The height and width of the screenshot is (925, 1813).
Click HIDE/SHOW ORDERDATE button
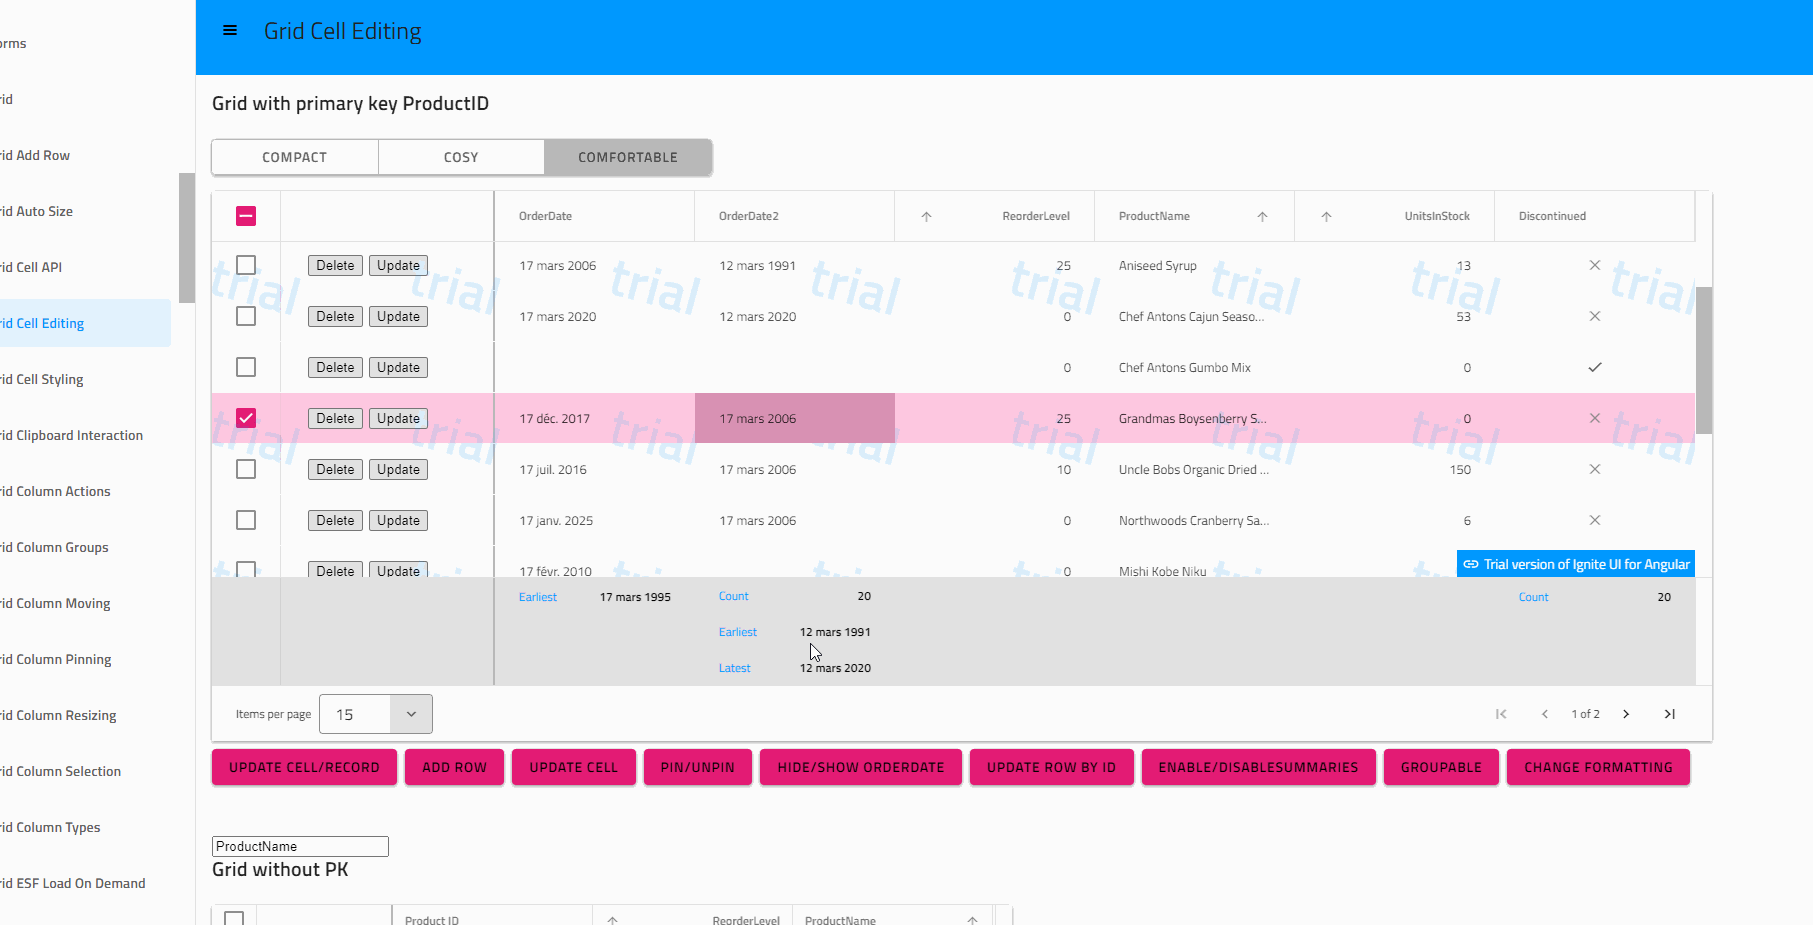click(x=861, y=767)
